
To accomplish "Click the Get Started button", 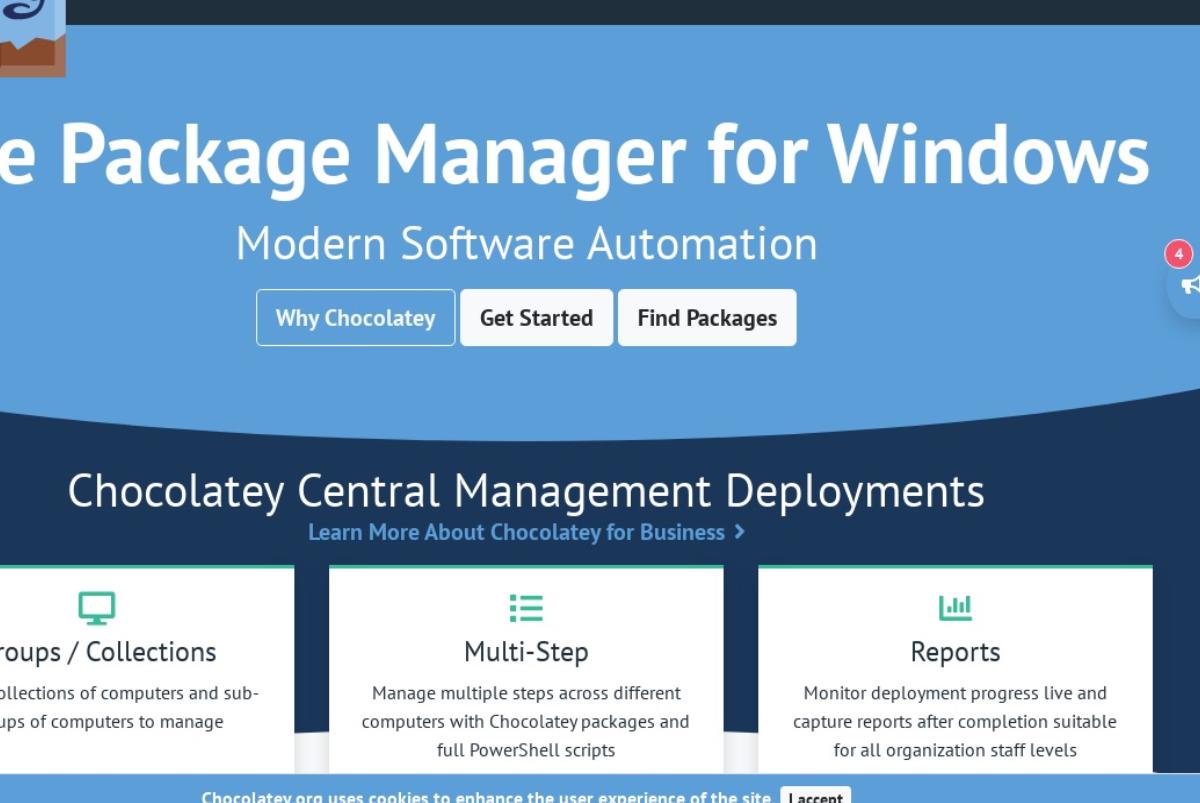I will coord(536,318).
